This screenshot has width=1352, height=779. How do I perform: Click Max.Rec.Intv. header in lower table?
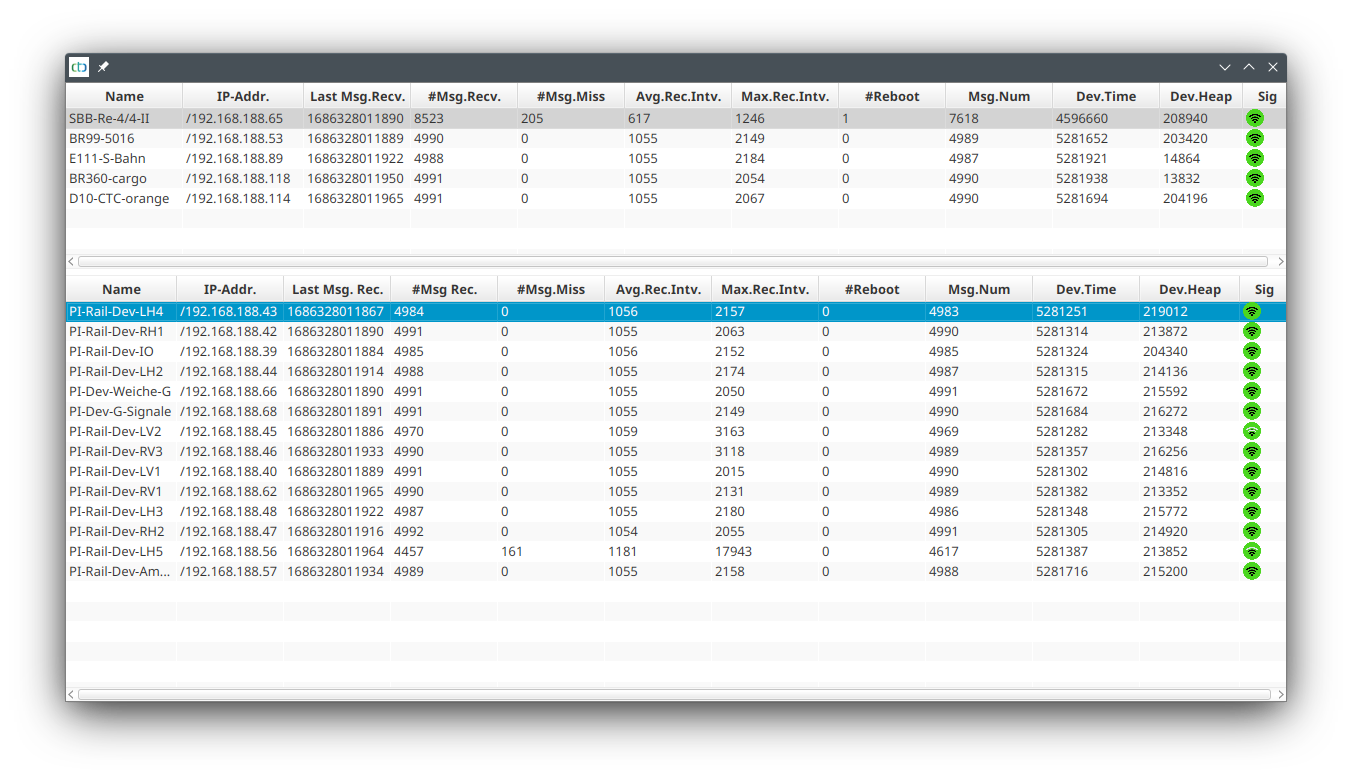click(764, 289)
